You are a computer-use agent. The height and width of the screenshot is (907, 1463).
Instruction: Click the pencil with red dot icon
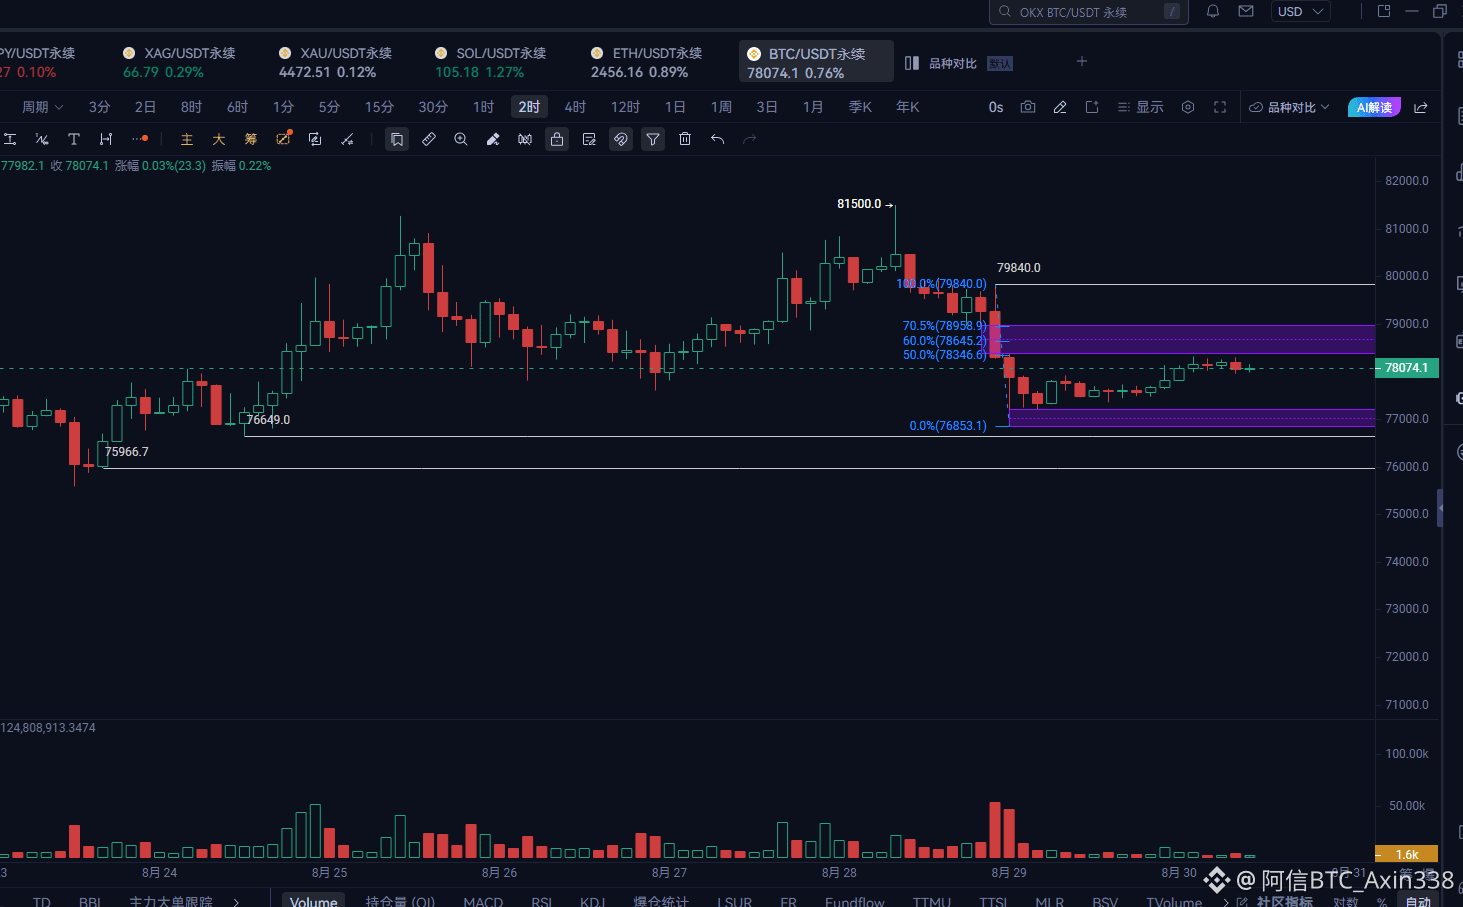(284, 139)
